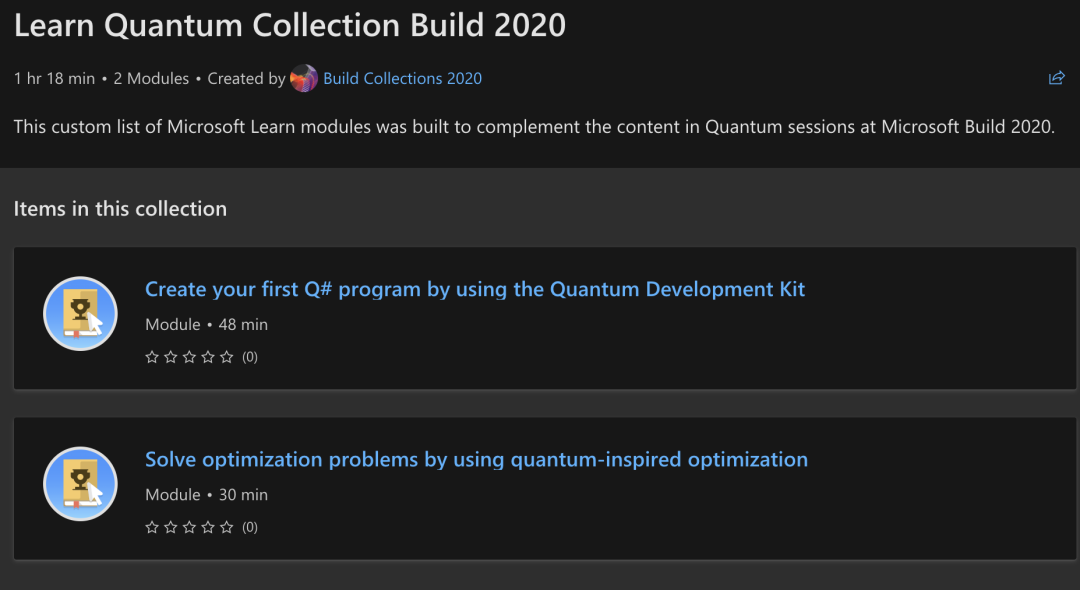Viewport: 1080px width, 590px height.
Task: Rate the Q# module one star
Action: point(152,357)
